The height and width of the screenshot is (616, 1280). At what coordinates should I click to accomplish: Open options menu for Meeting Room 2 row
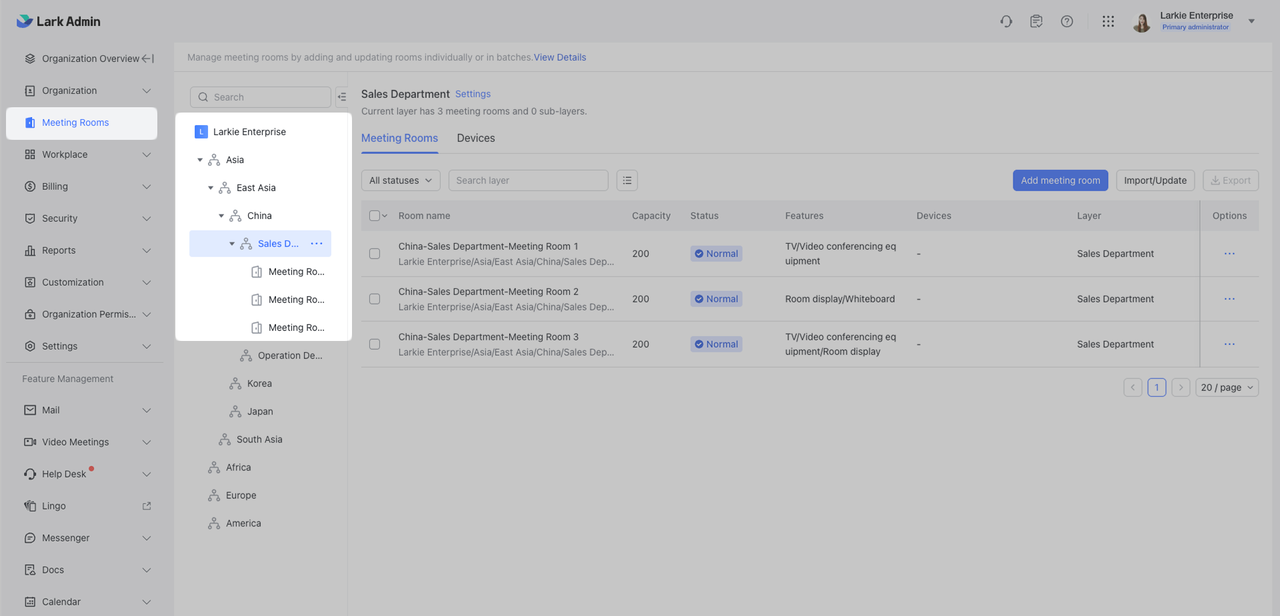1229,299
